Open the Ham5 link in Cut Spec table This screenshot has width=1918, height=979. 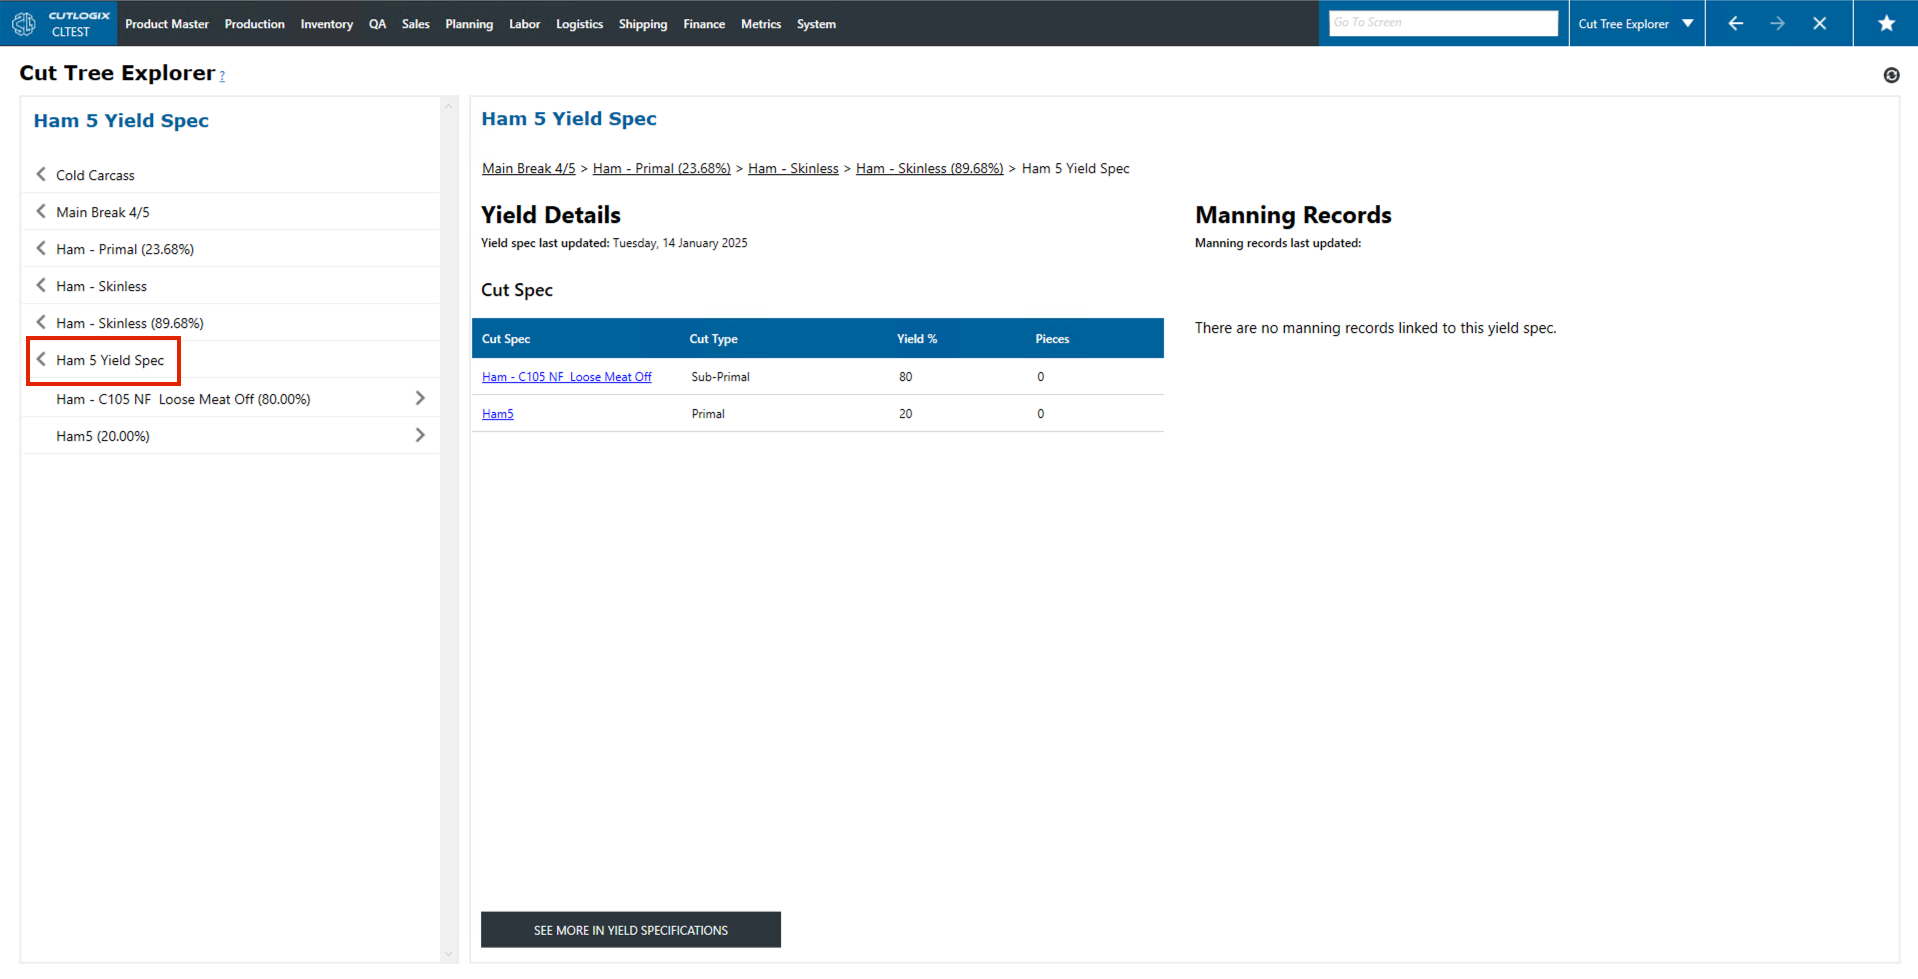click(x=497, y=414)
